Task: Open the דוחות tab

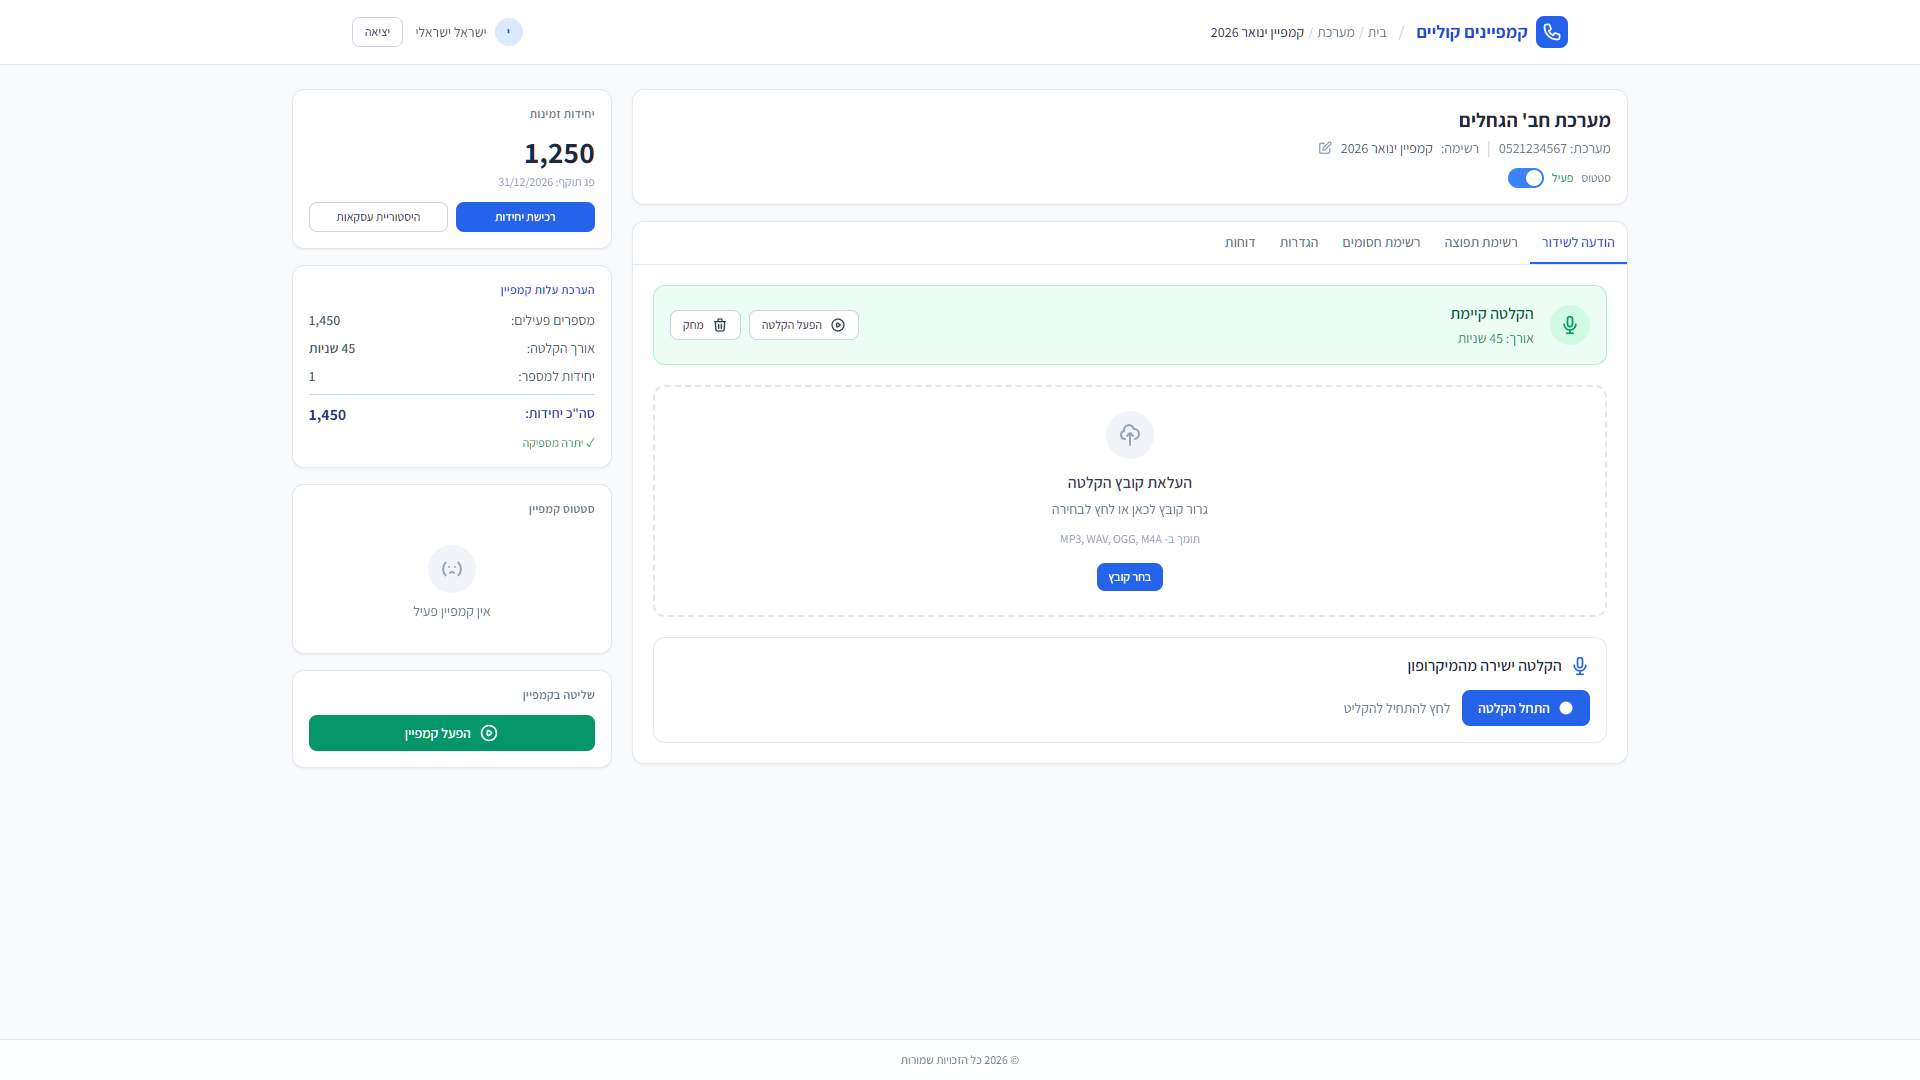Action: pos(1240,243)
